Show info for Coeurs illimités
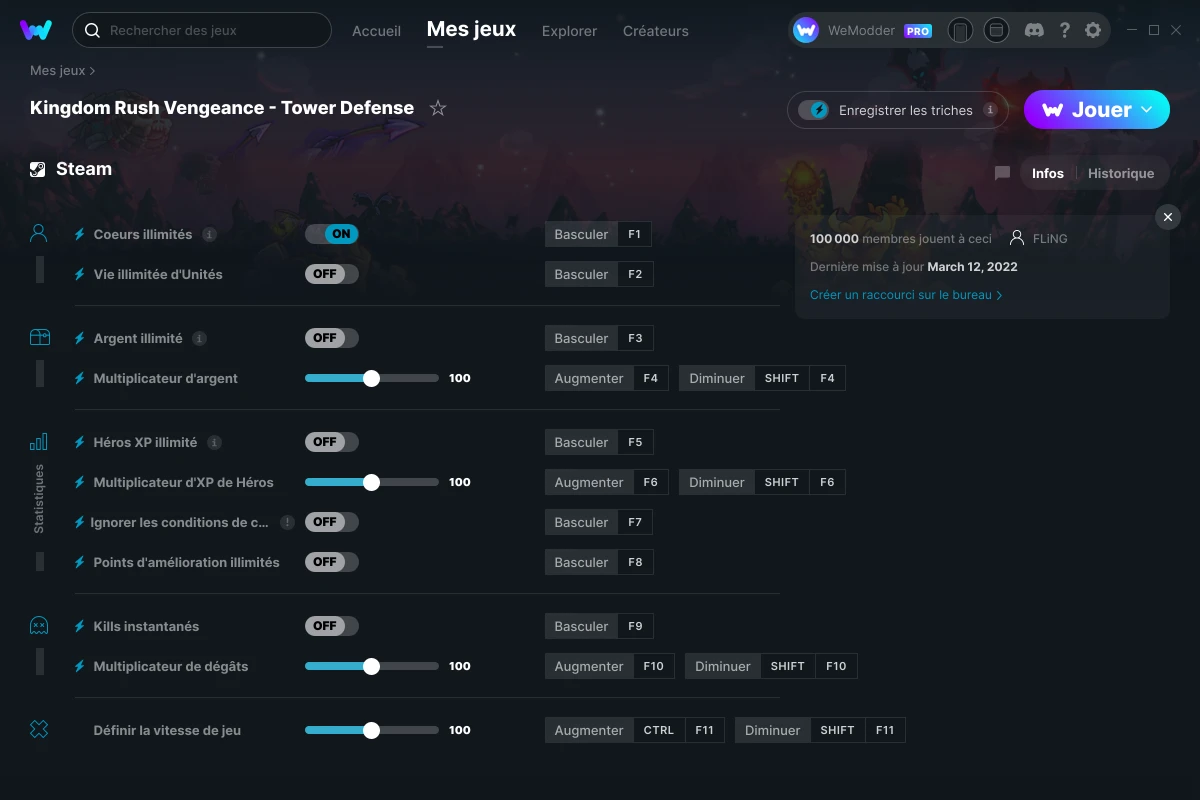This screenshot has height=800, width=1200. tap(209, 234)
